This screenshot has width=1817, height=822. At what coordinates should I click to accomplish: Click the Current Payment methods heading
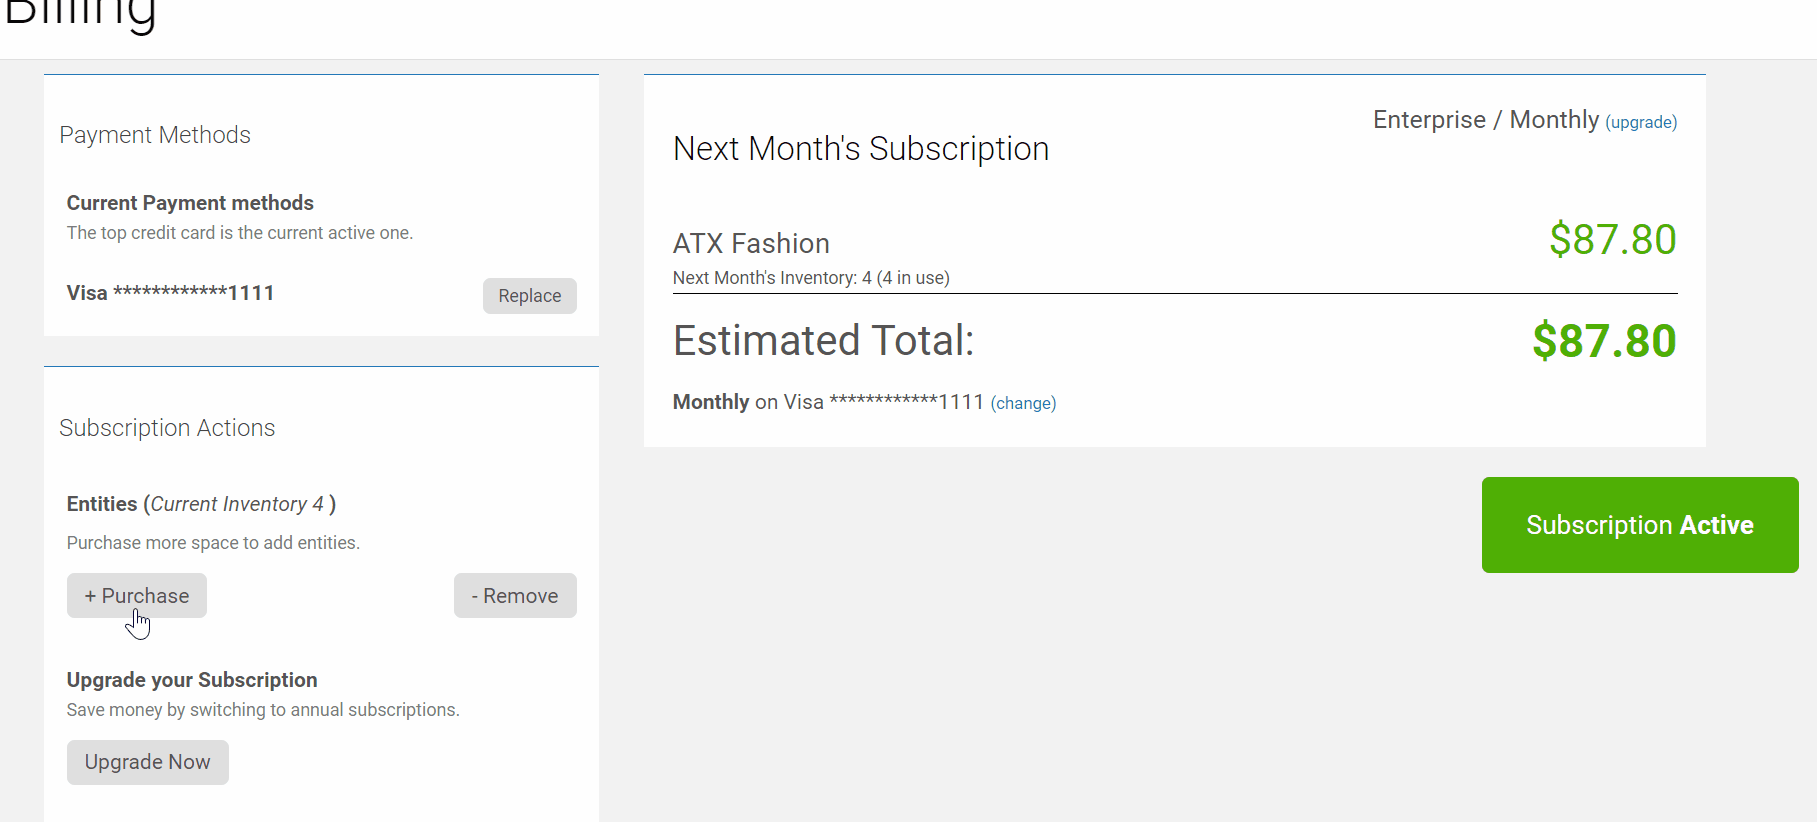[x=190, y=203]
